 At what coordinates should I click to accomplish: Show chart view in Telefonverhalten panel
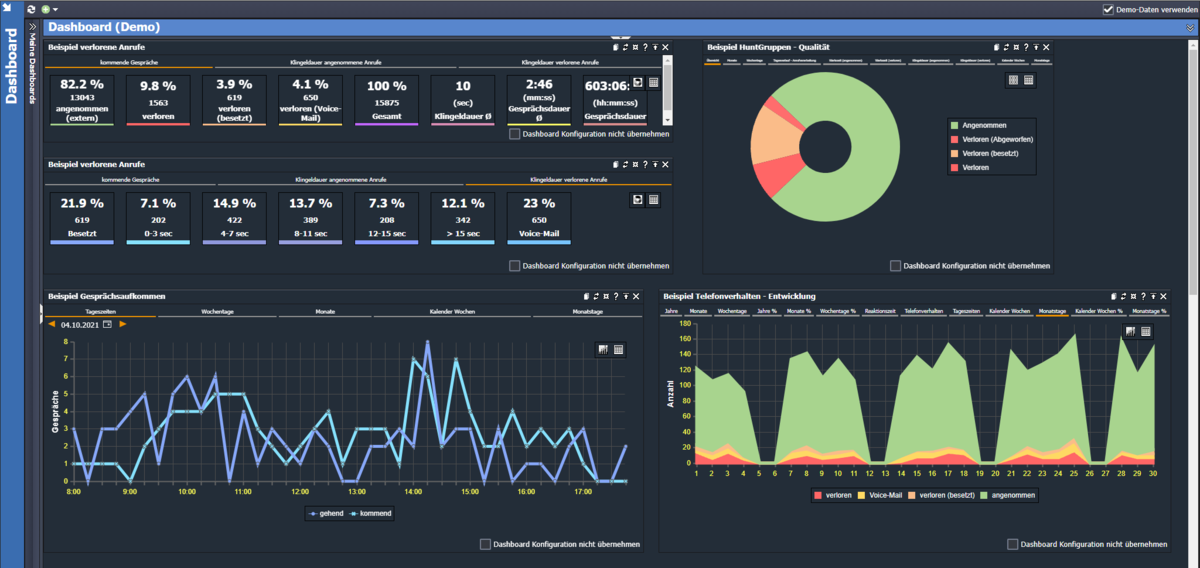1130,331
